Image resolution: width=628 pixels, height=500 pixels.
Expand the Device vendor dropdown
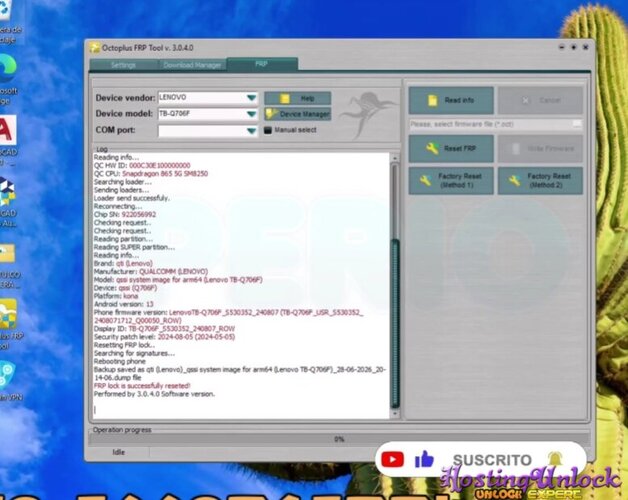(x=251, y=98)
